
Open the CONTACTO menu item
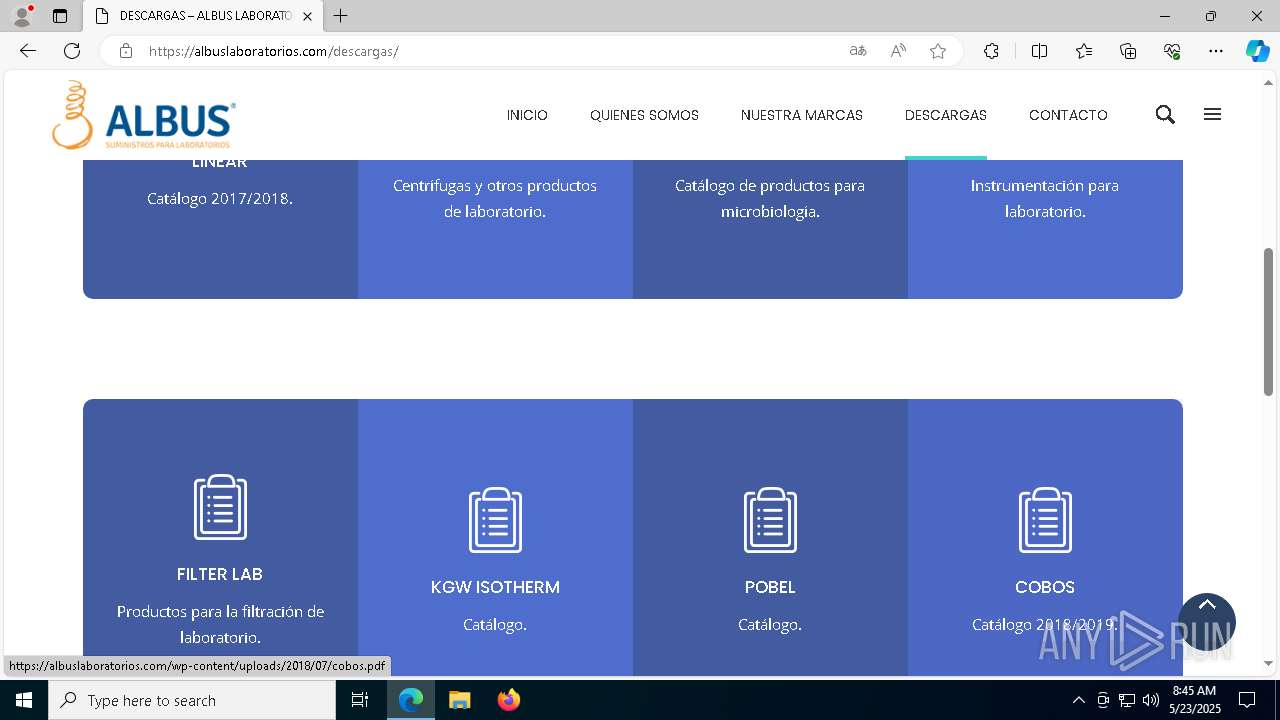pos(1068,115)
